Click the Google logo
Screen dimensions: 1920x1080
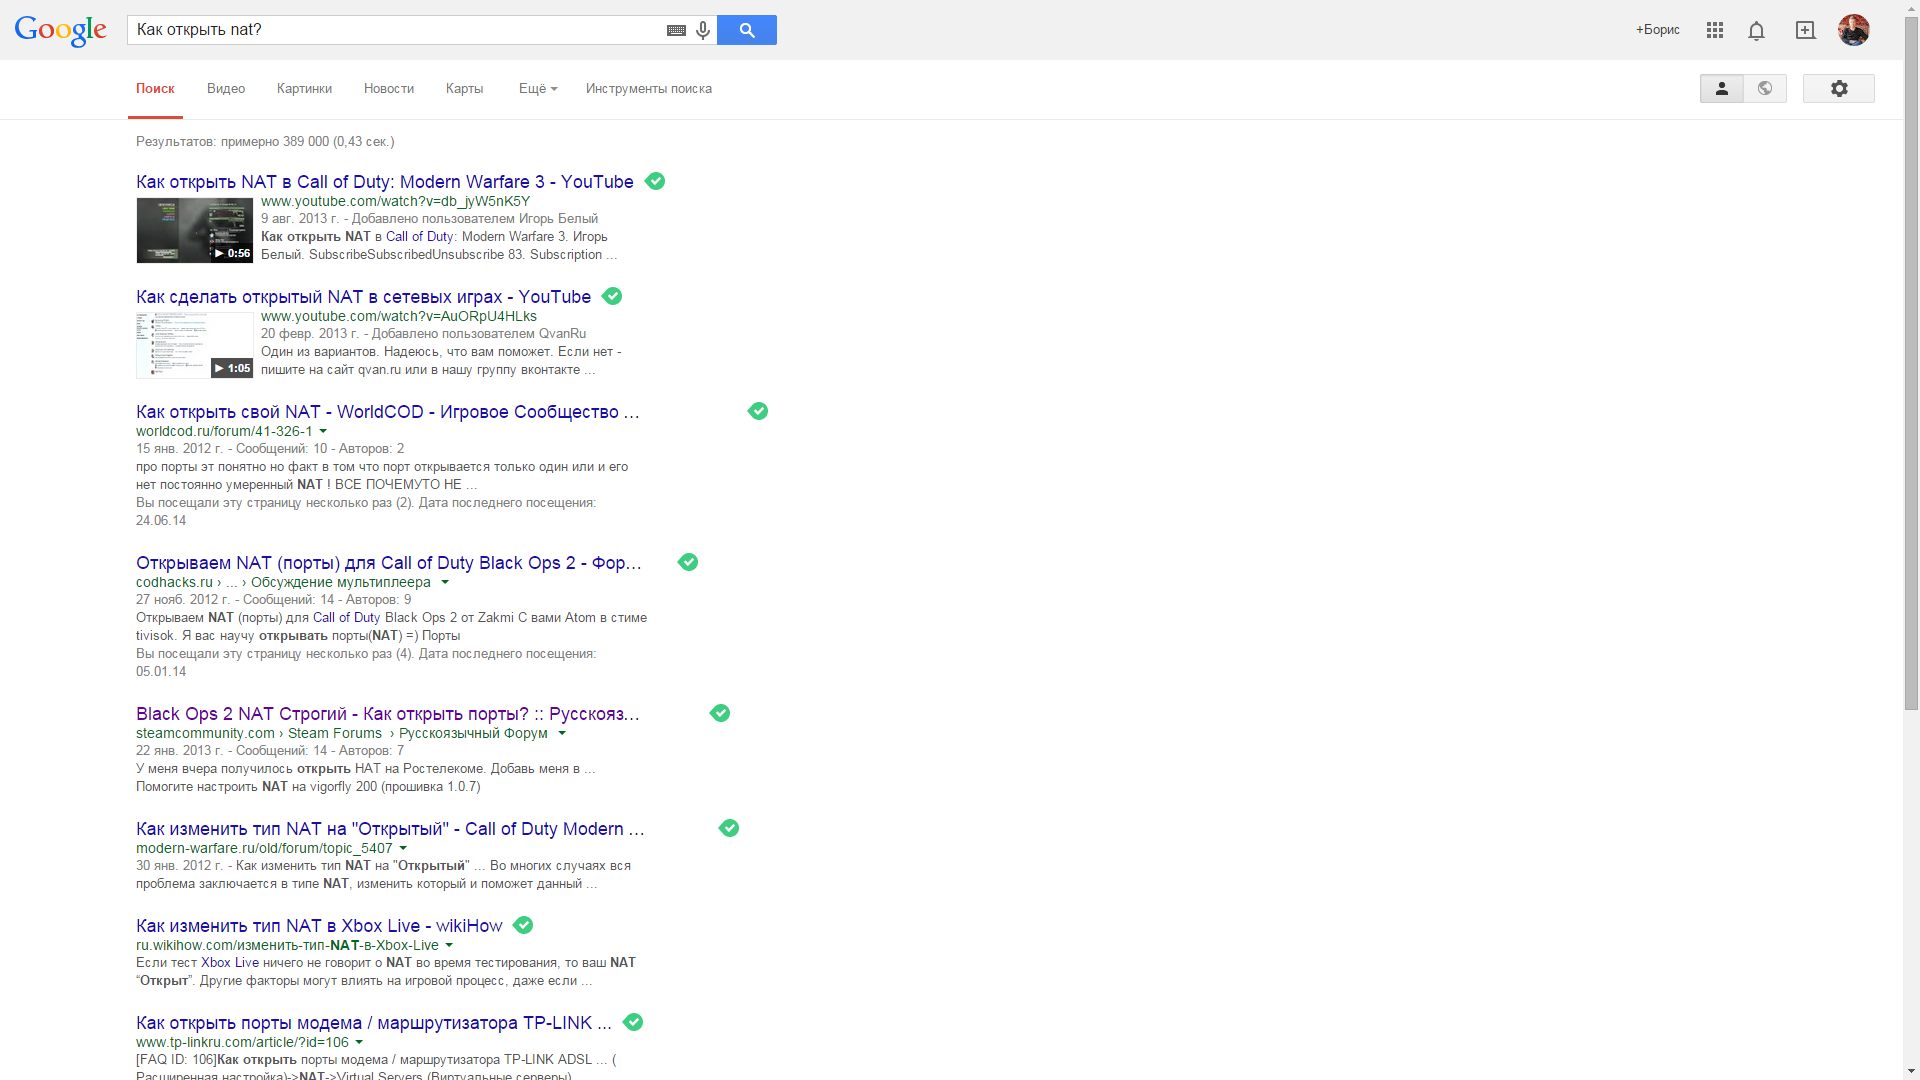tap(60, 31)
